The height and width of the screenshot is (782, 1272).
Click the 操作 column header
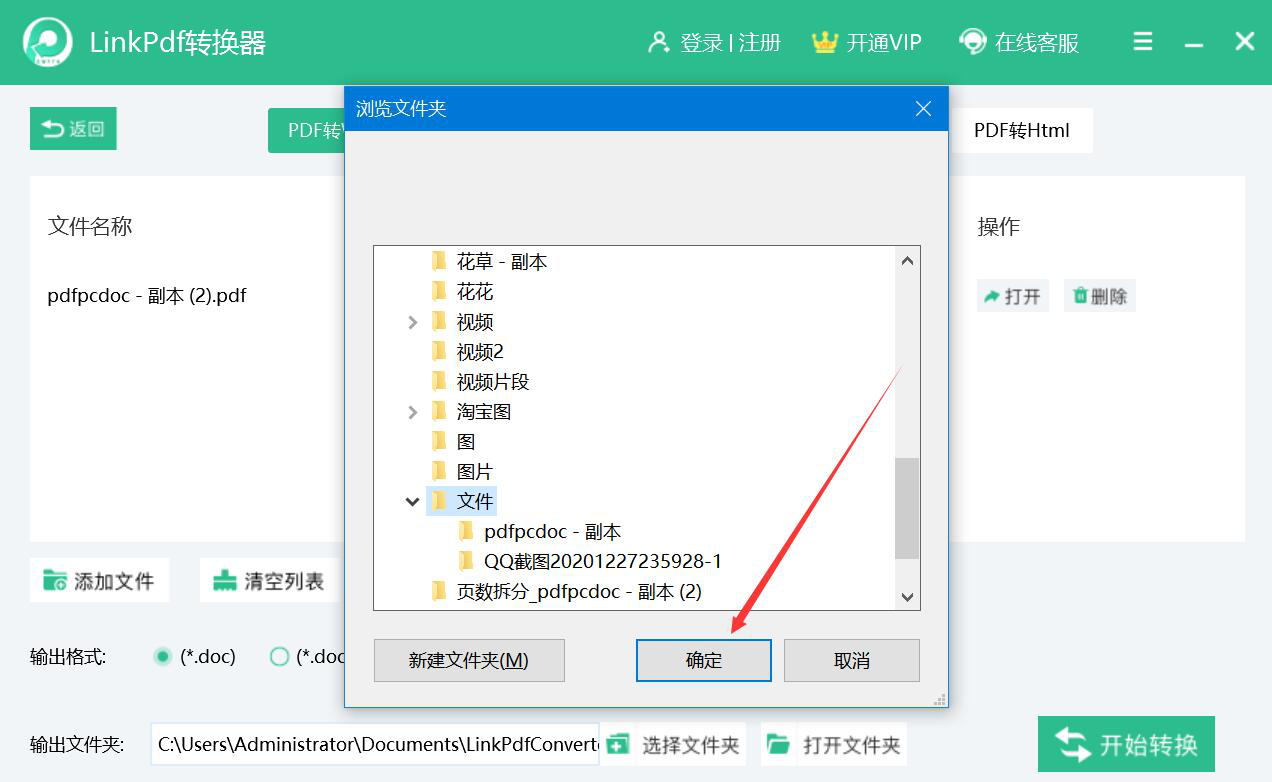click(x=998, y=227)
